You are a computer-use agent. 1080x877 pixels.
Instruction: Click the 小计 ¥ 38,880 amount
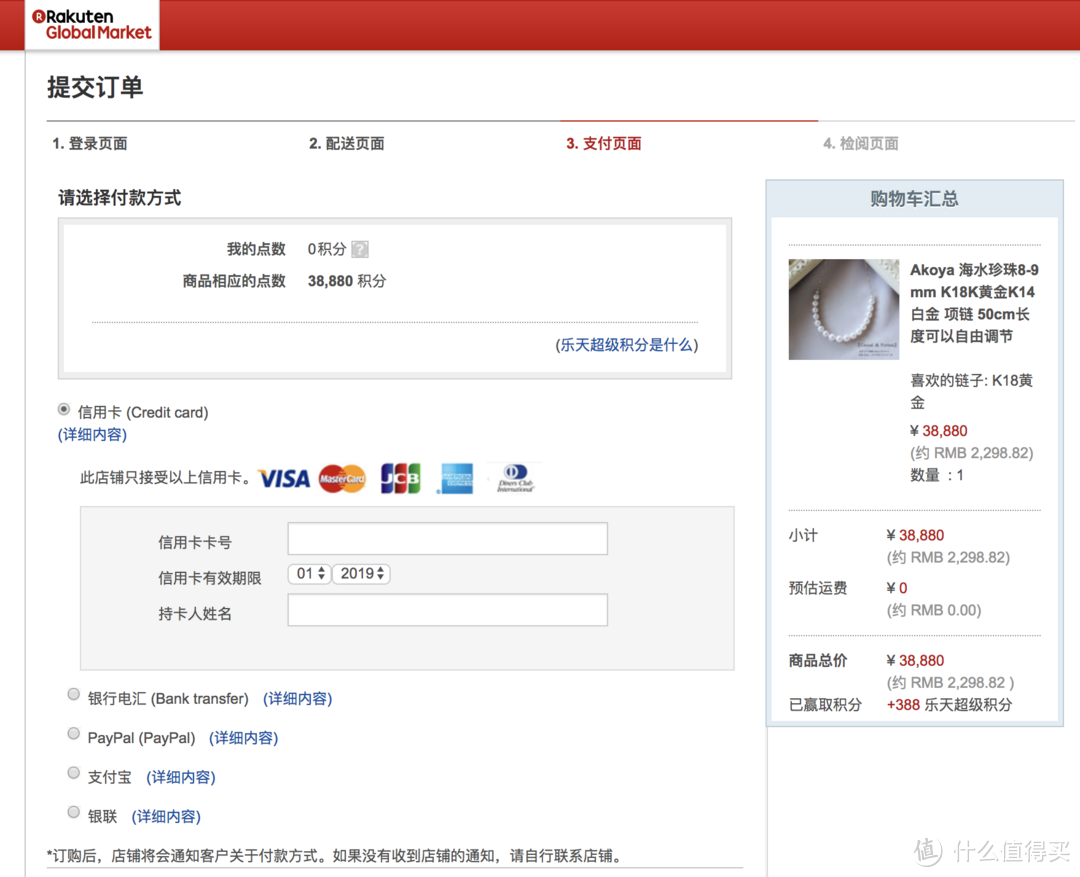[915, 535]
